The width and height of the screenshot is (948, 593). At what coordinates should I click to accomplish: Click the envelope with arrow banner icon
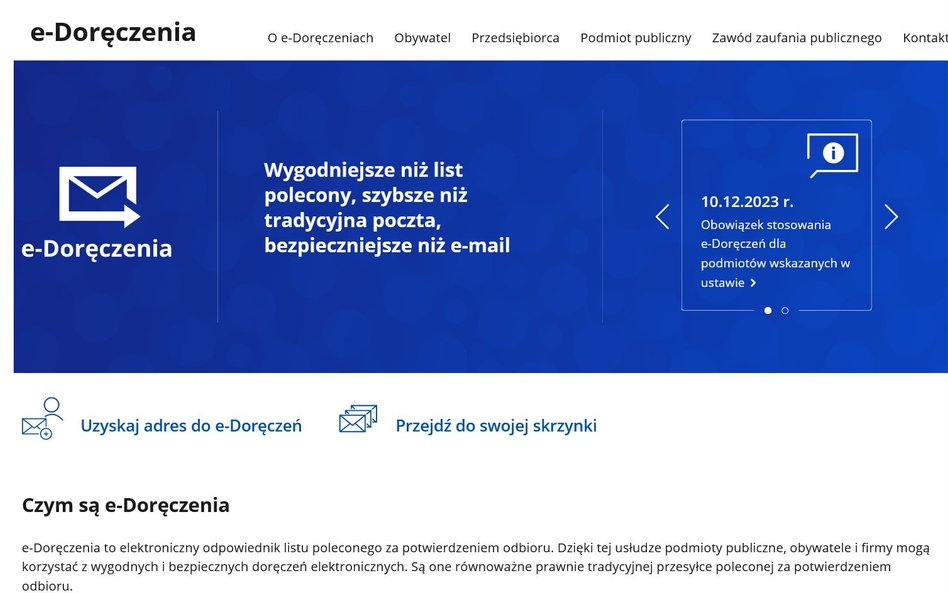point(100,197)
